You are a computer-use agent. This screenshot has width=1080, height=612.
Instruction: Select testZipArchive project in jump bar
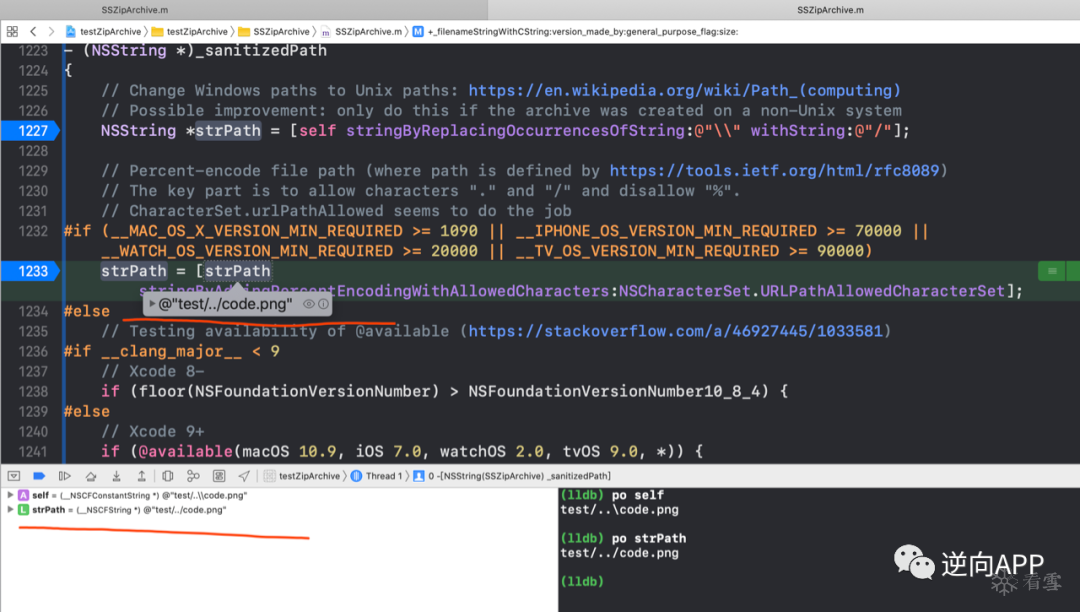[x=103, y=32]
